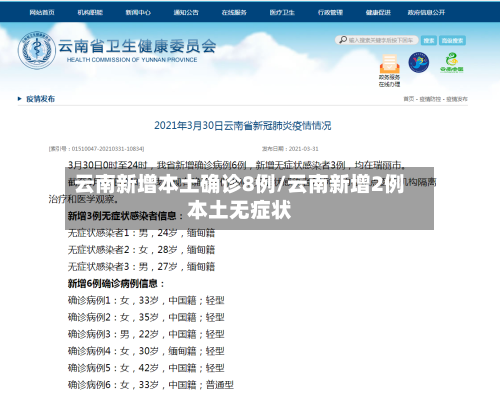
Task: Click the triangle marker beside 疫情发布
Action: (x=20, y=99)
